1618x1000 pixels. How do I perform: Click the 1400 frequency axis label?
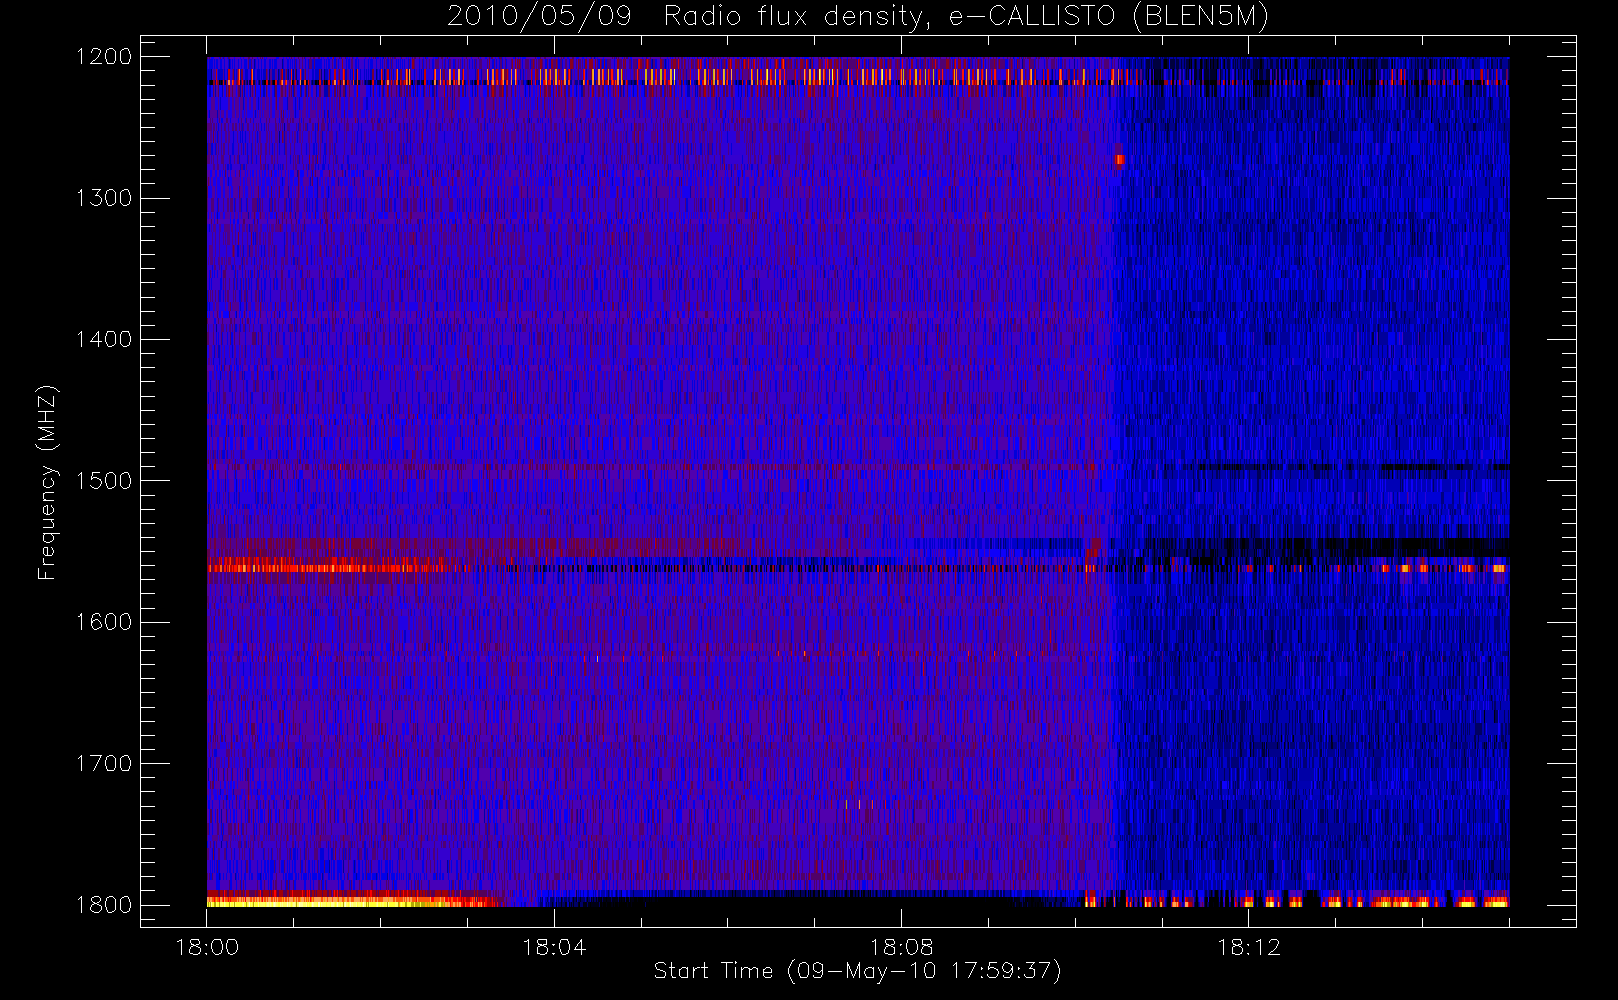[104, 339]
